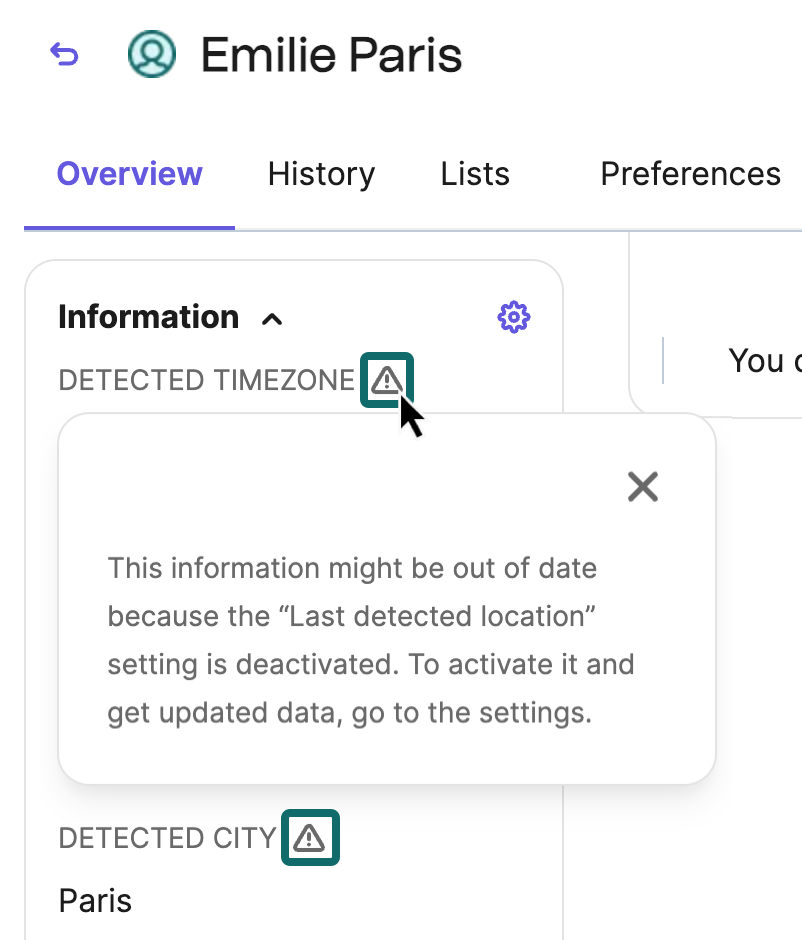This screenshot has height=940, width=802.
Task: Click the Detected City label
Action: (167, 838)
